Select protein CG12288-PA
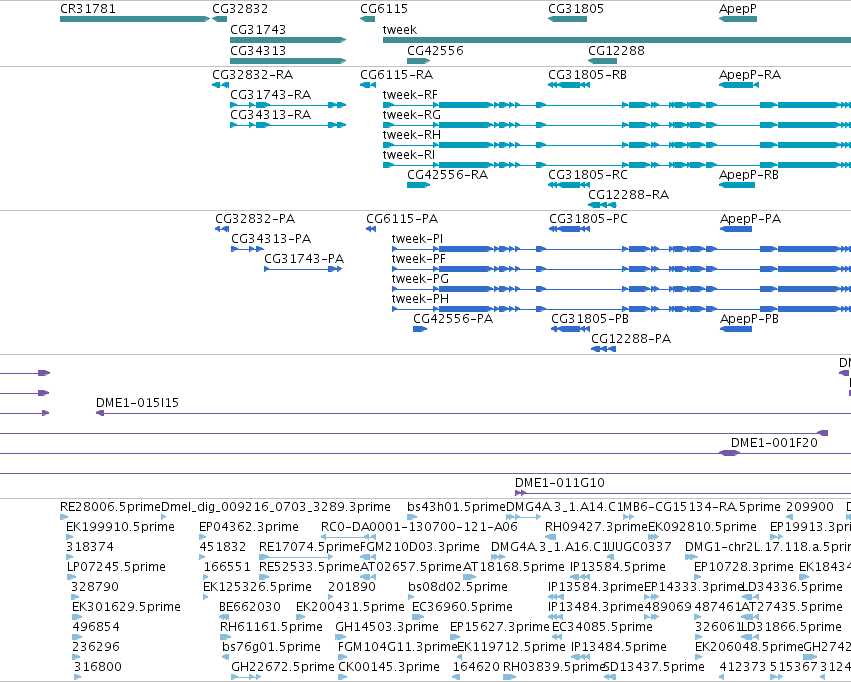 click(x=604, y=349)
